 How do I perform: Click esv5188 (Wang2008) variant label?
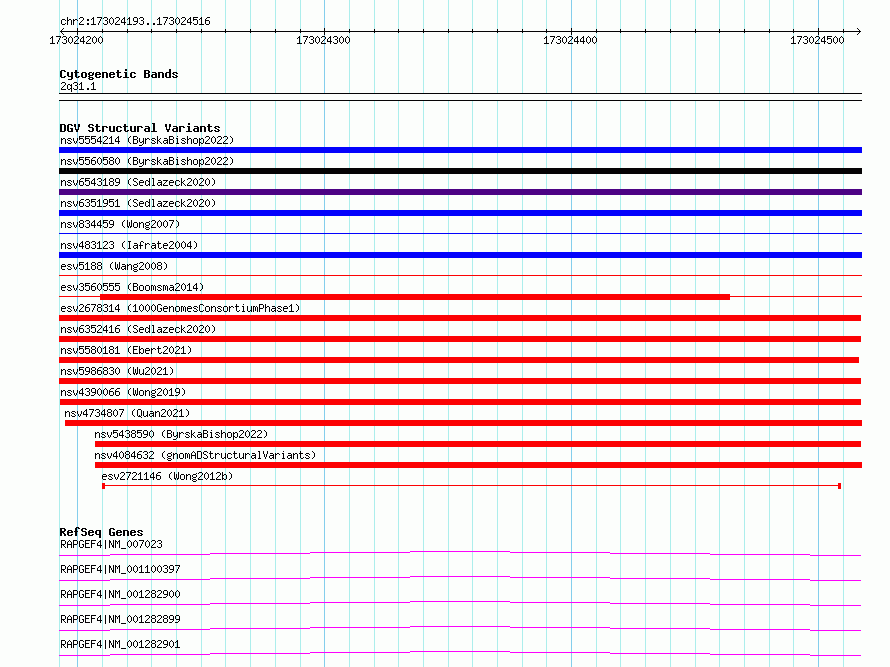click(x=114, y=266)
